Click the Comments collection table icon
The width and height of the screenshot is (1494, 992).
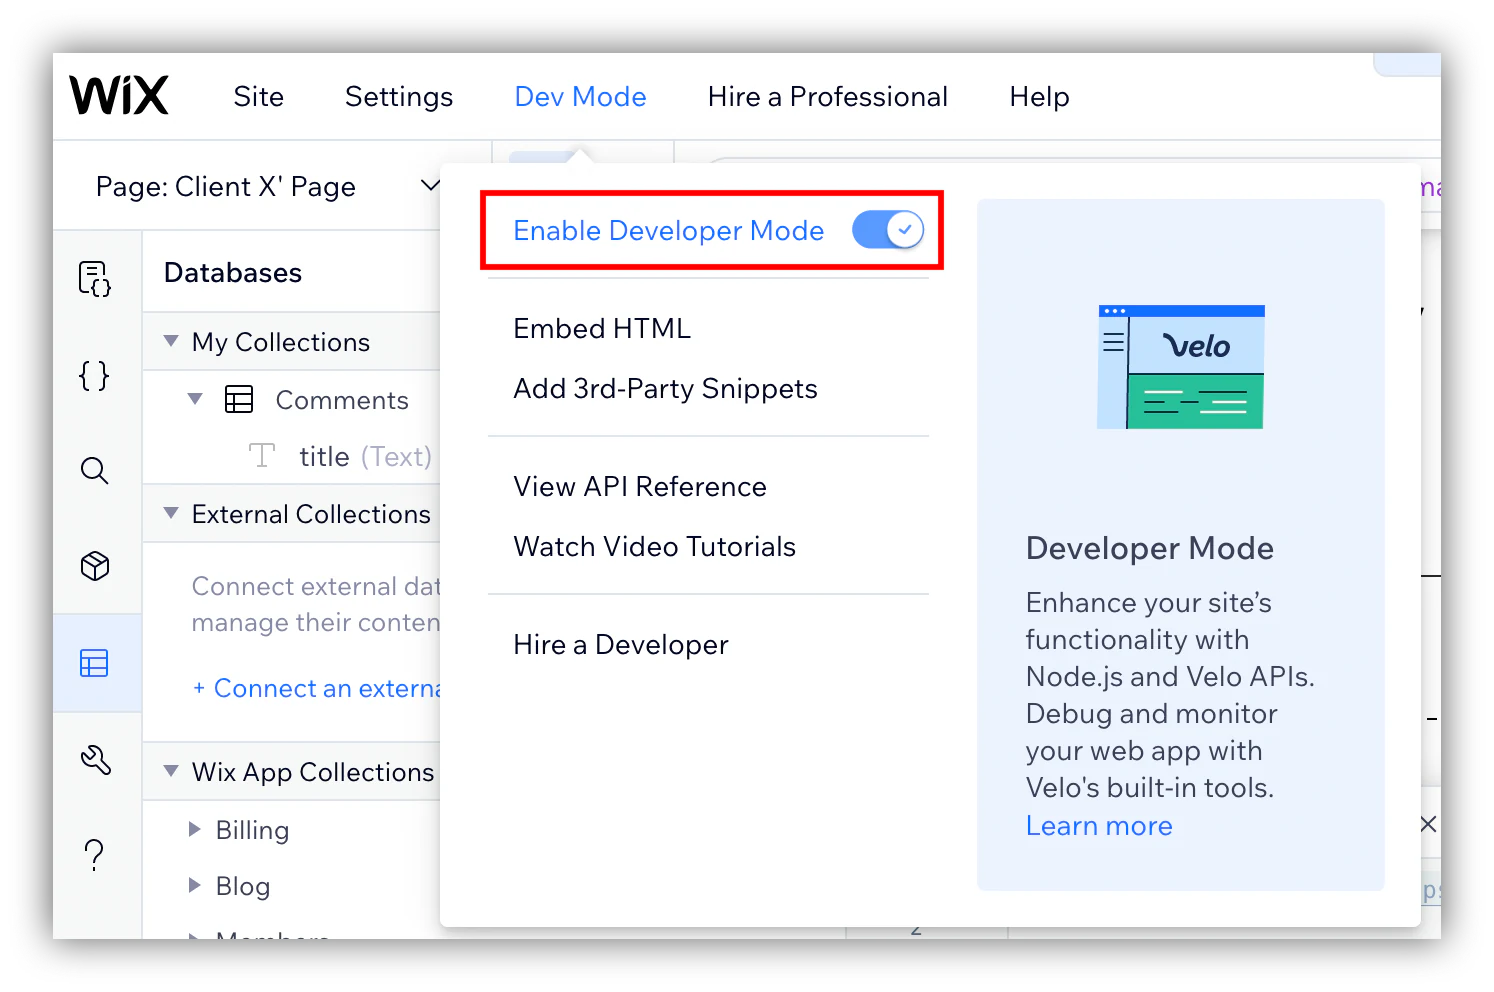click(239, 400)
